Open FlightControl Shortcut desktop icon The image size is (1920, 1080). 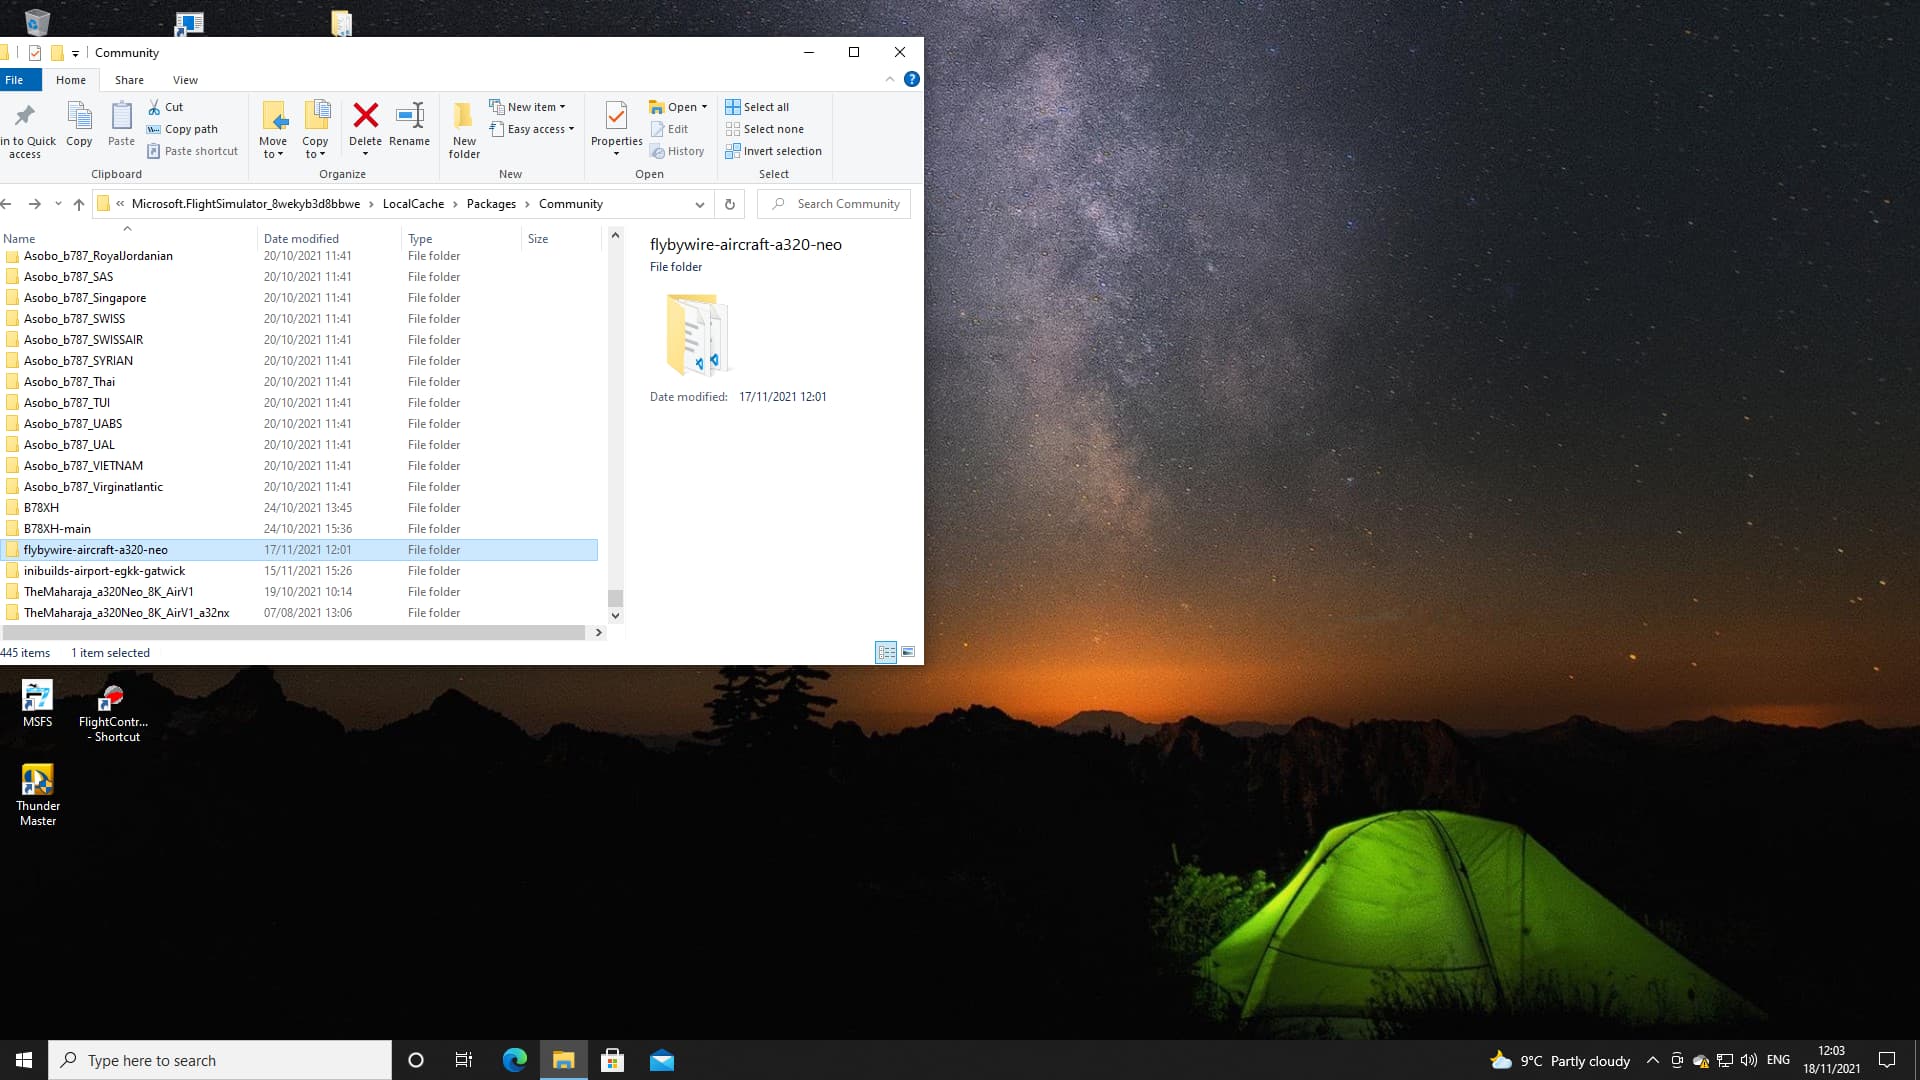pos(113,713)
